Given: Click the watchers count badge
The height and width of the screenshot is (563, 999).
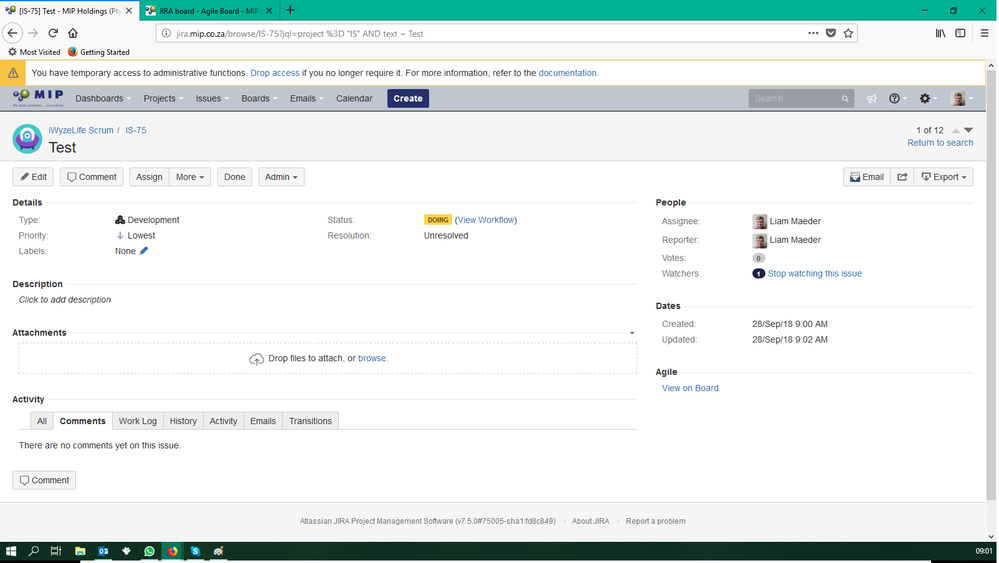Looking at the screenshot, I should (x=758, y=274).
